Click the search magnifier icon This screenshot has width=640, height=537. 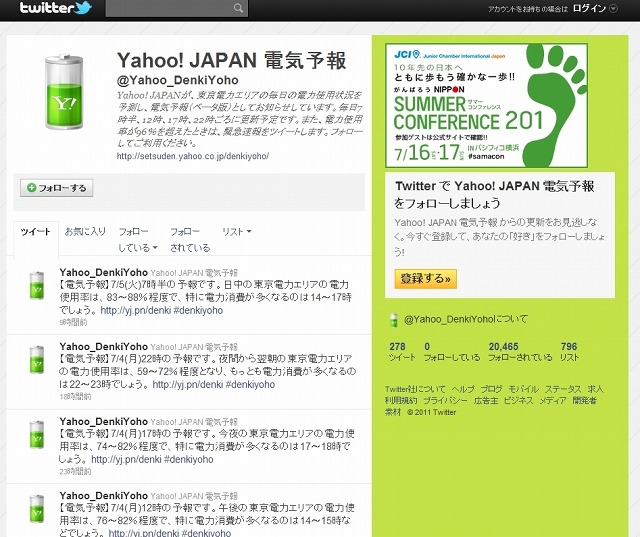tap(240, 10)
